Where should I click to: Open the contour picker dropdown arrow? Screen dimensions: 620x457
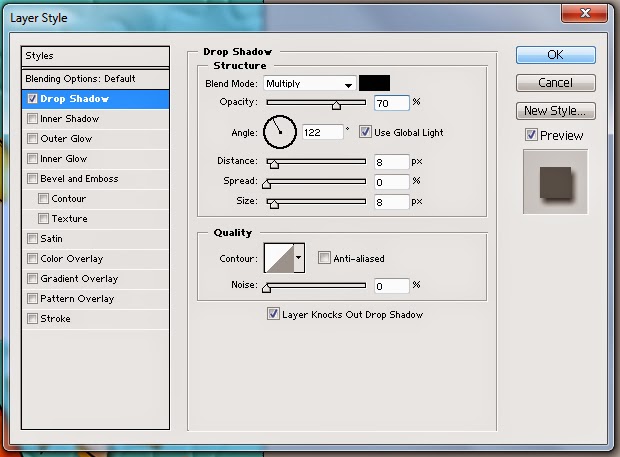point(299,258)
